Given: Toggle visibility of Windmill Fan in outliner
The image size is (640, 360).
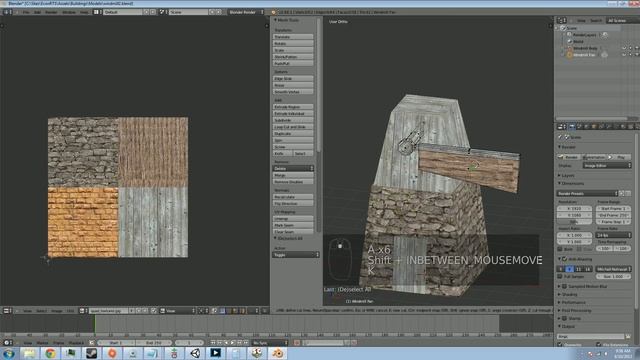Looking at the screenshot, I should (x=624, y=55).
